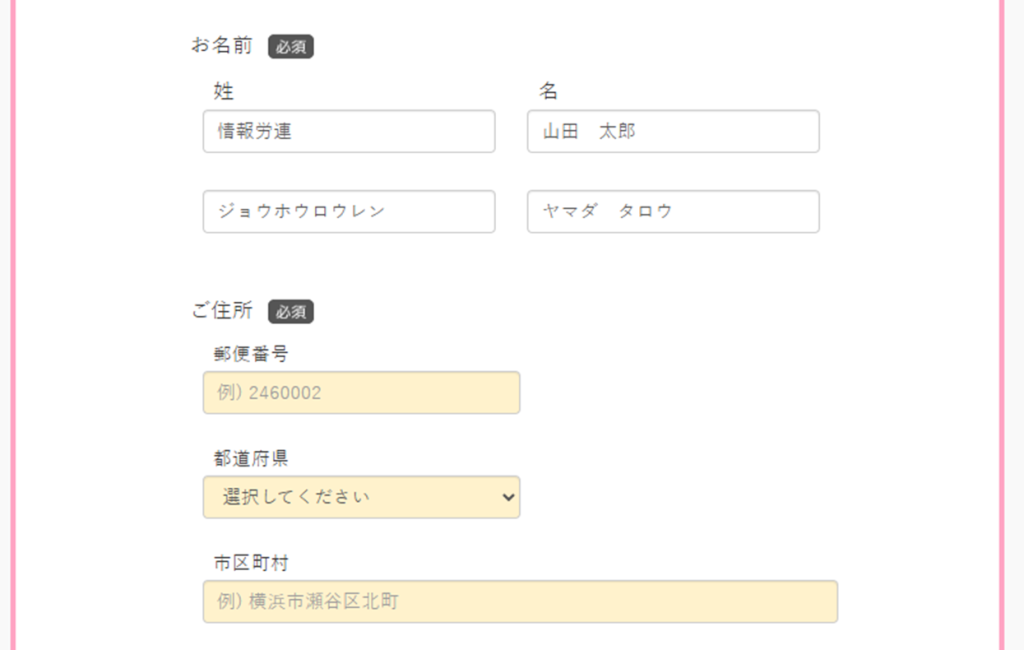1024x650 pixels.
Task: Focus the katakana field with ジョウホウロウレン
Action: pyautogui.click(x=348, y=211)
